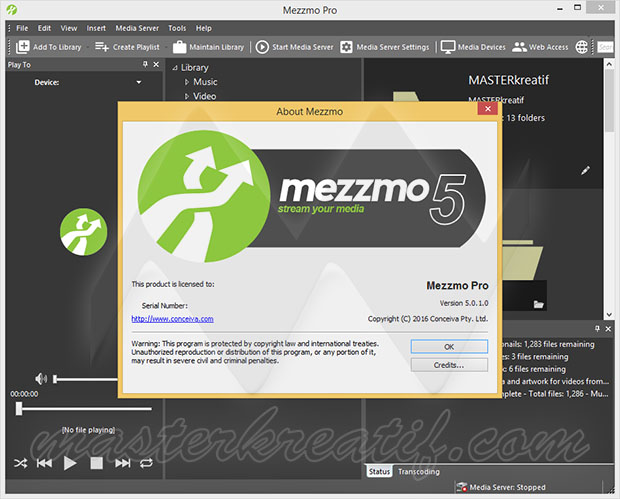Expand the Video tree node

coord(187,96)
